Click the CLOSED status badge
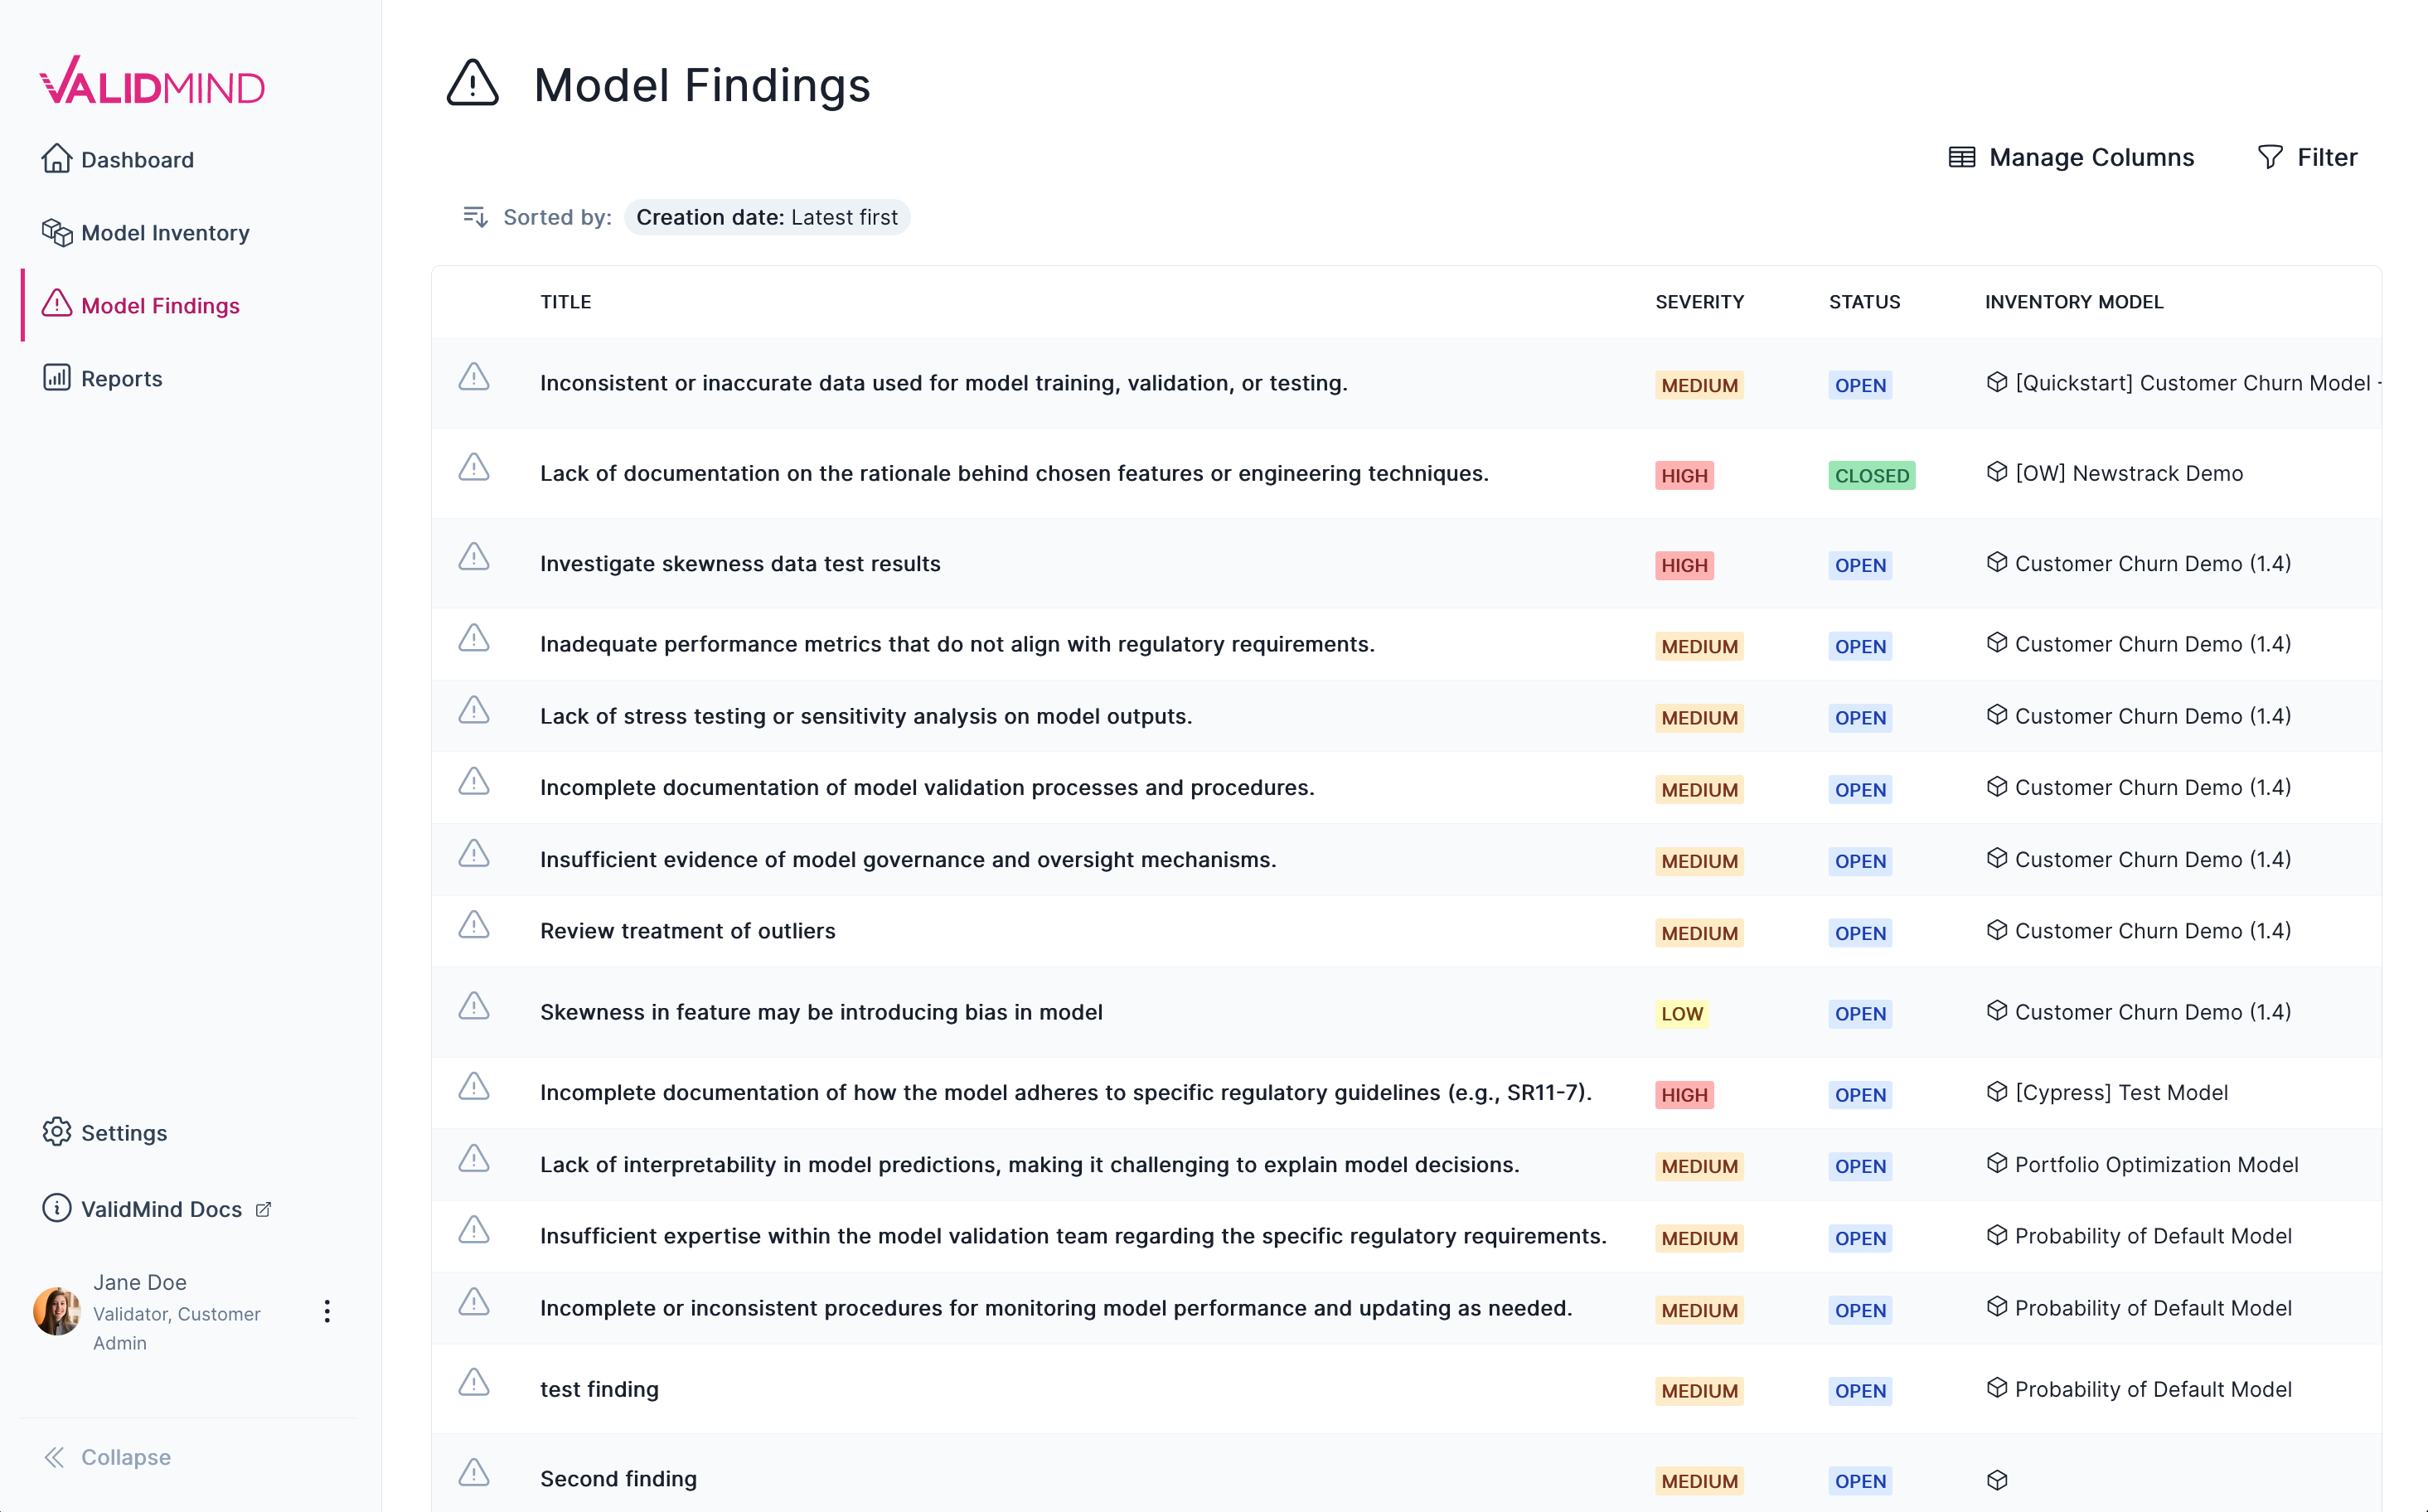The width and height of the screenshot is (2428, 1512). coord(1871,476)
